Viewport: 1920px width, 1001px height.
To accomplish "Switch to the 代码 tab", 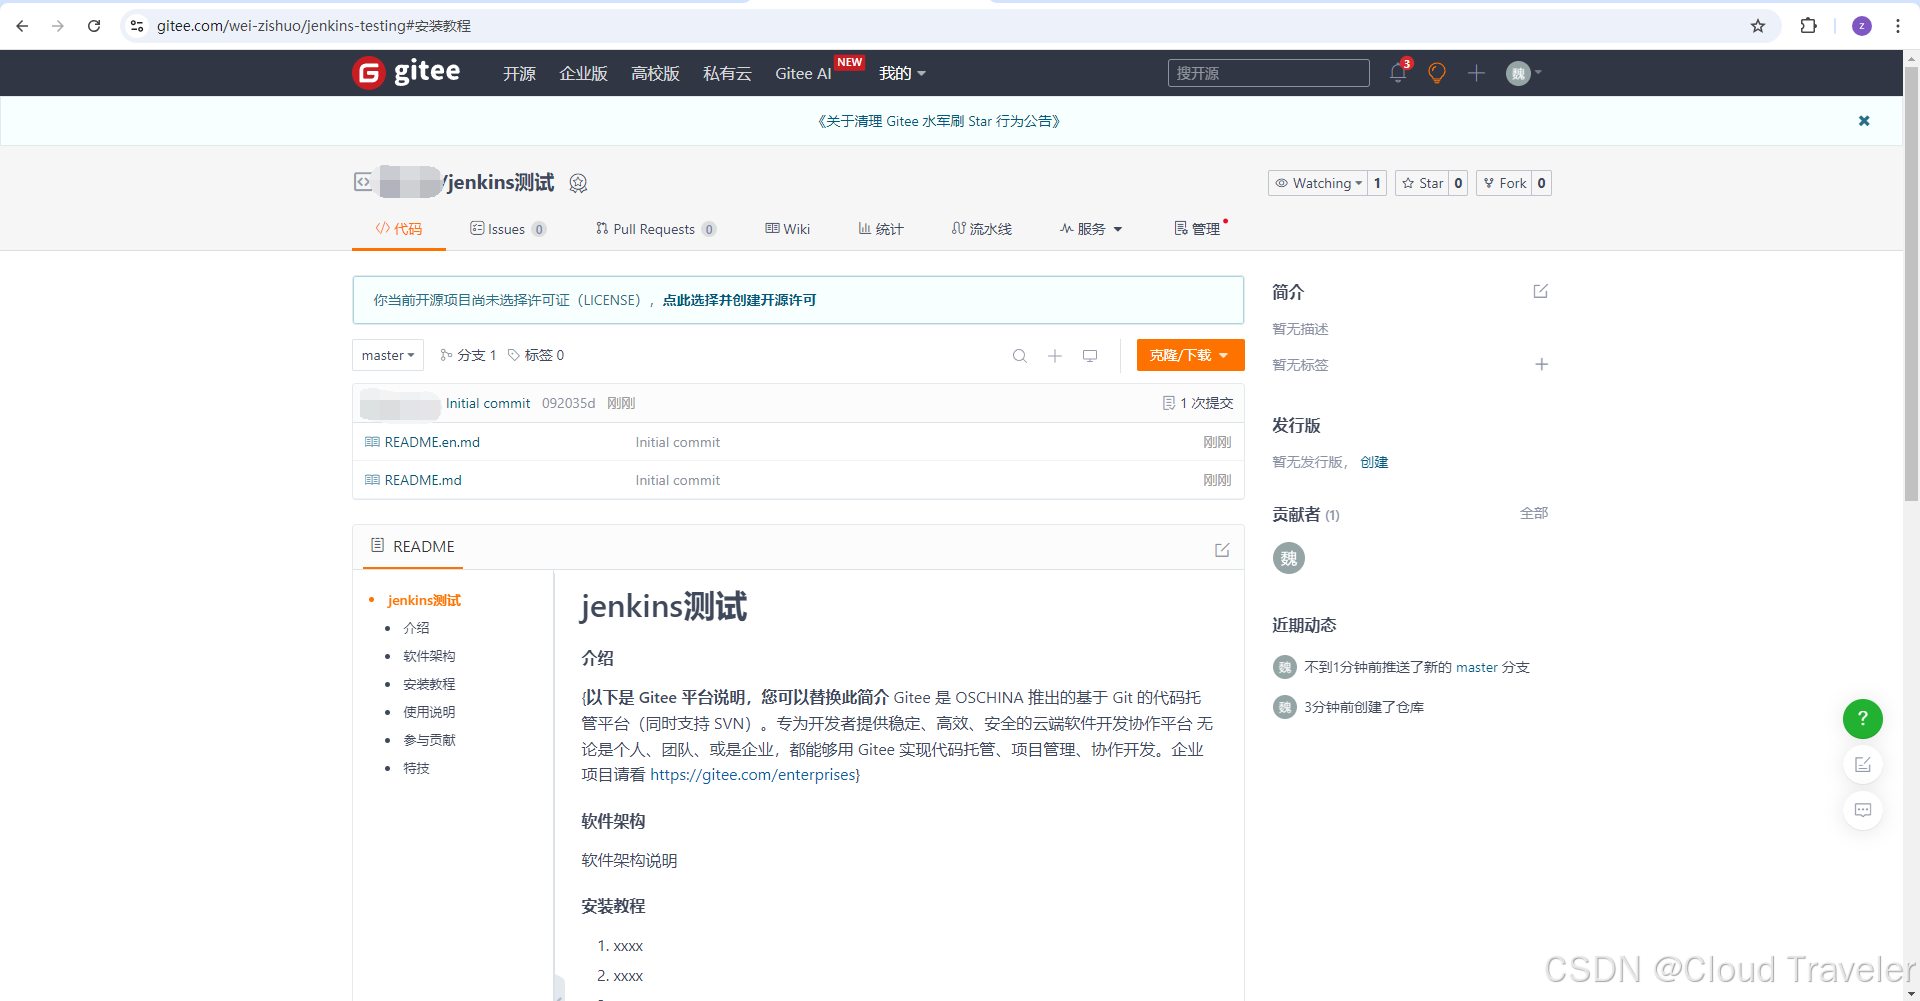I will [x=399, y=229].
